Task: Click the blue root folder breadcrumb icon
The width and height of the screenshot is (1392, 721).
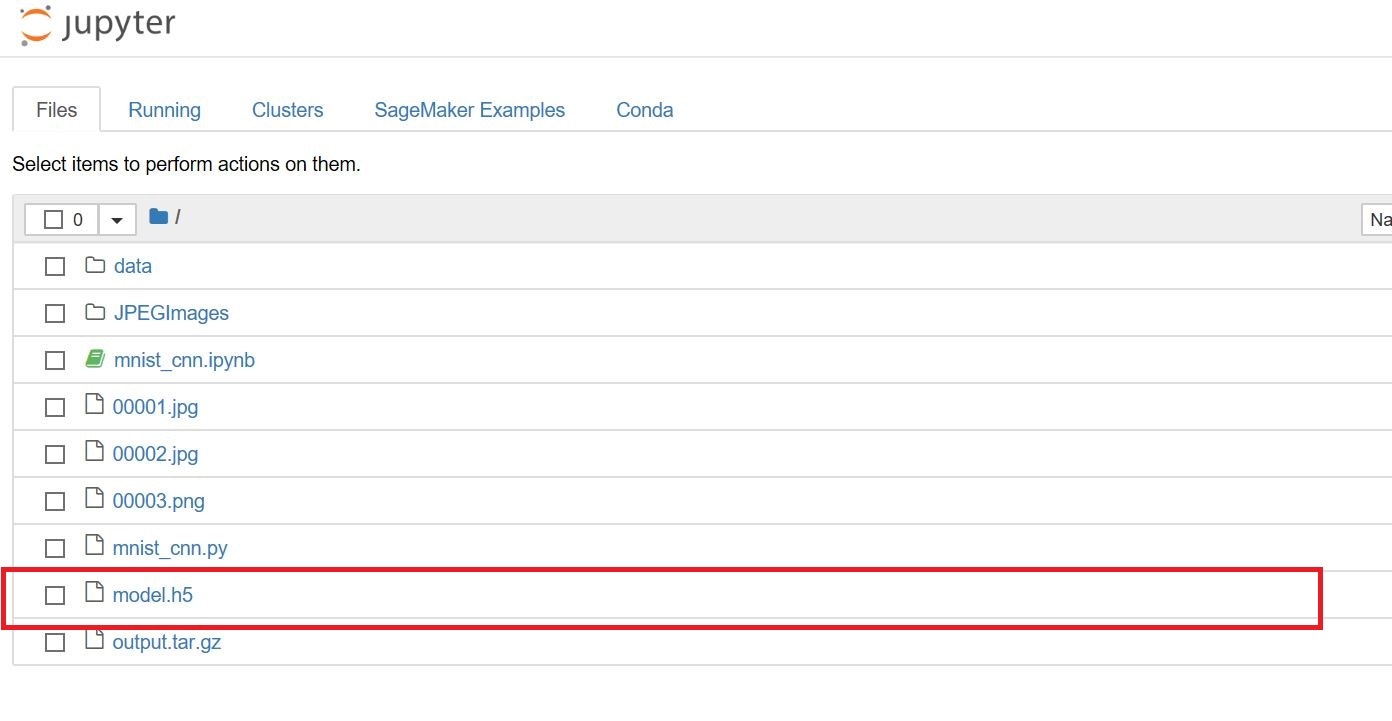Action: (158, 216)
